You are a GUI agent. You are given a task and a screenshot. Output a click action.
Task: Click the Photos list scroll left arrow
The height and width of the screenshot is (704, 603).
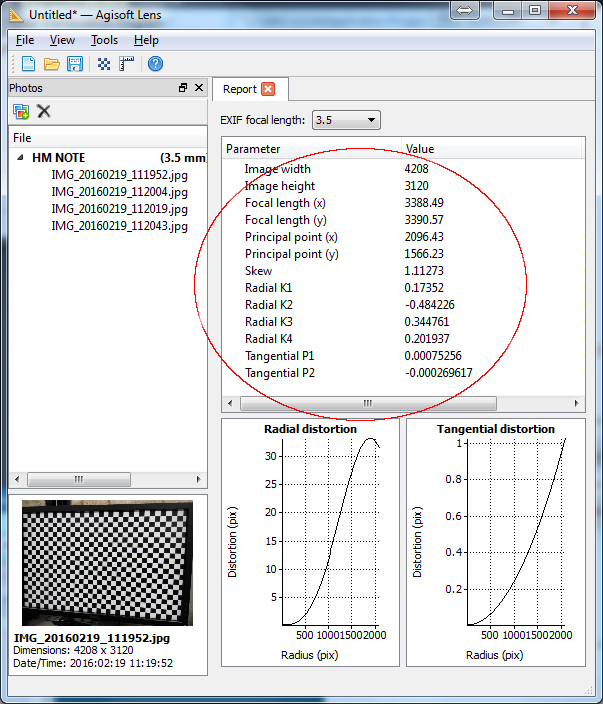pyautogui.click(x=17, y=479)
